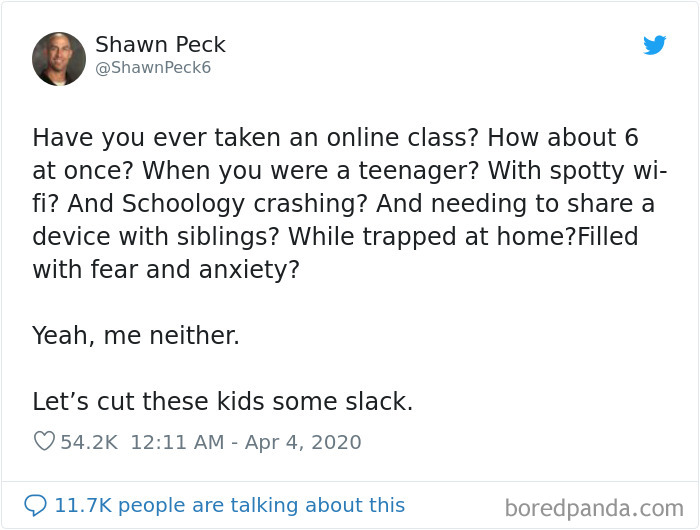Click 'device with siblings?' in the tweet
The height and width of the screenshot is (530, 700).
(155, 237)
